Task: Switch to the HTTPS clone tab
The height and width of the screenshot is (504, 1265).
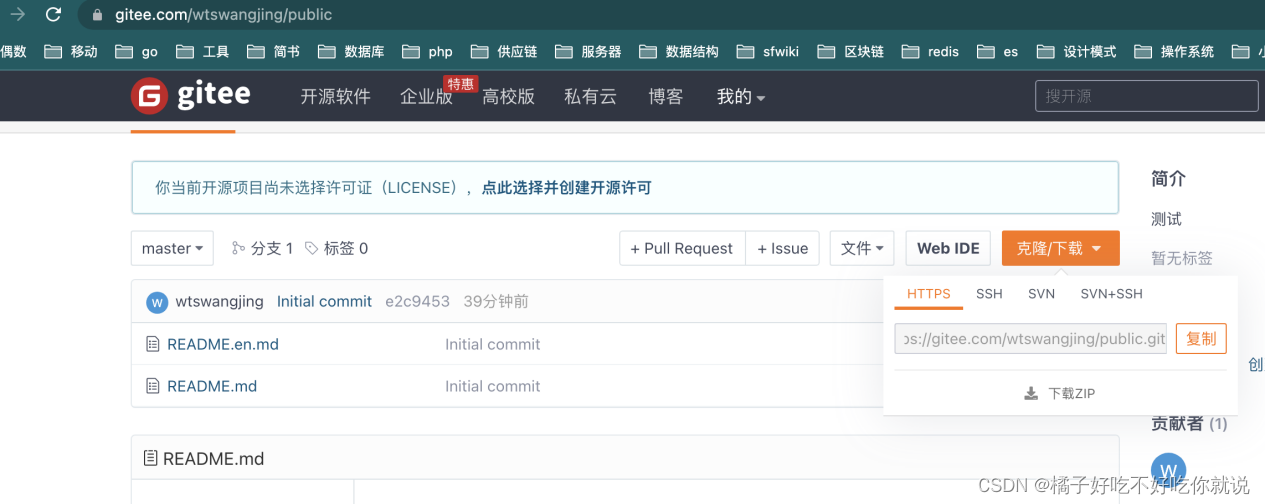Action: (x=929, y=294)
